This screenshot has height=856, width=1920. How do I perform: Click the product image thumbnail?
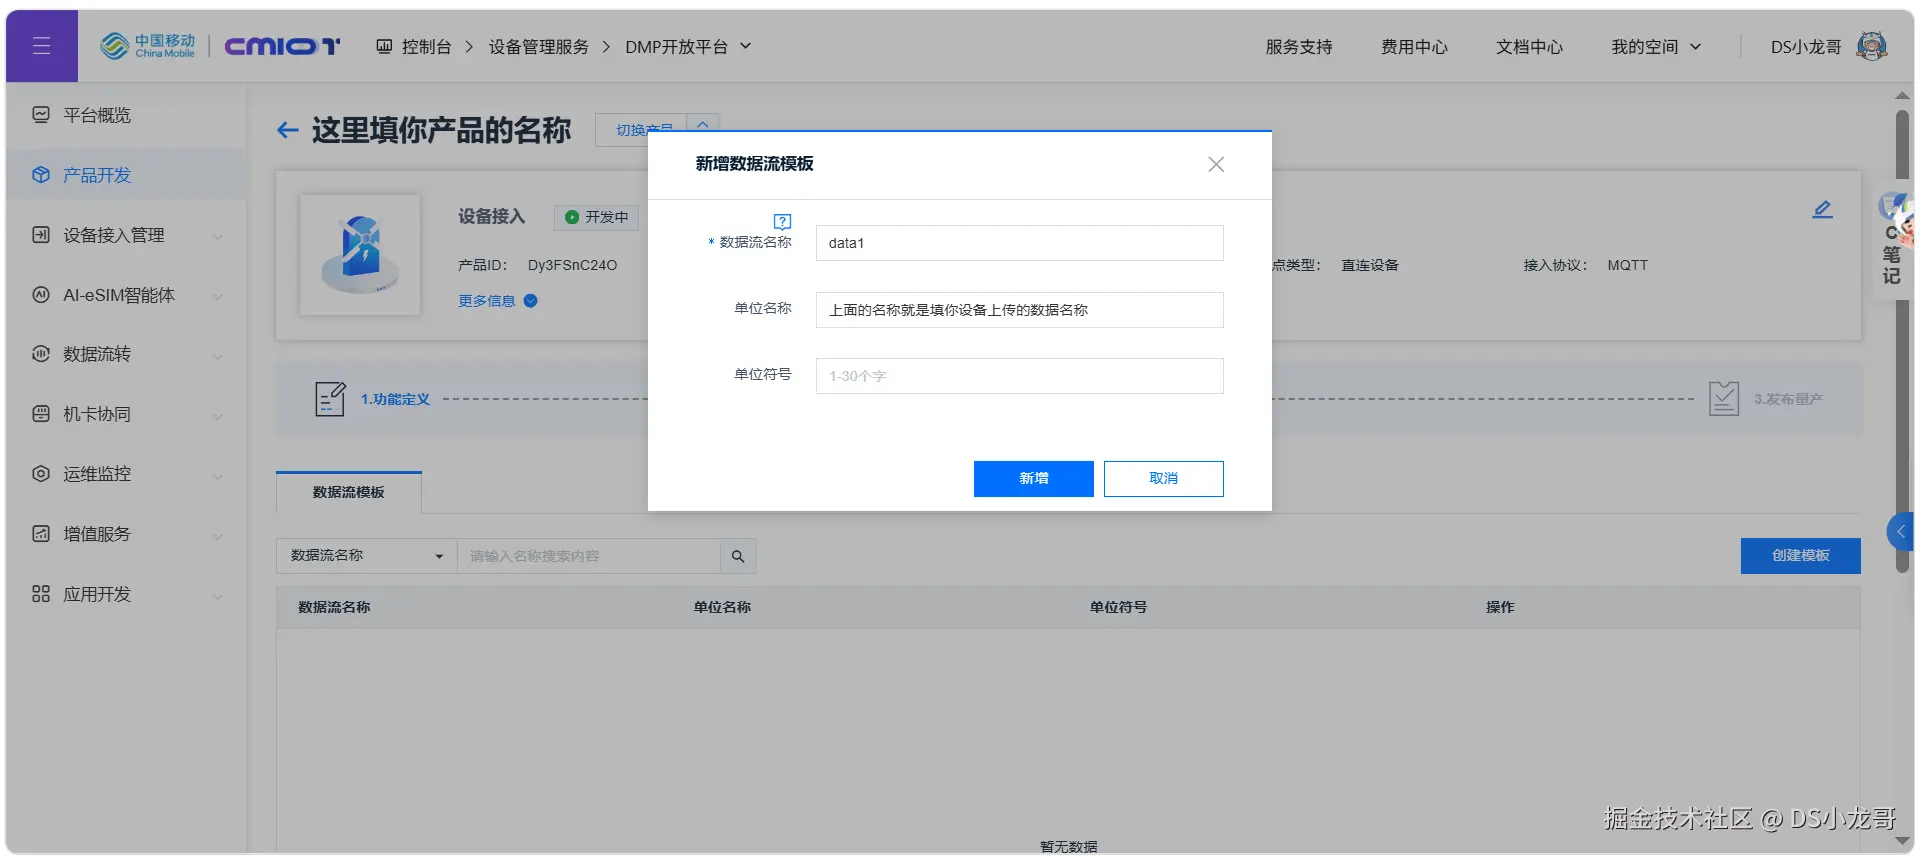point(360,255)
